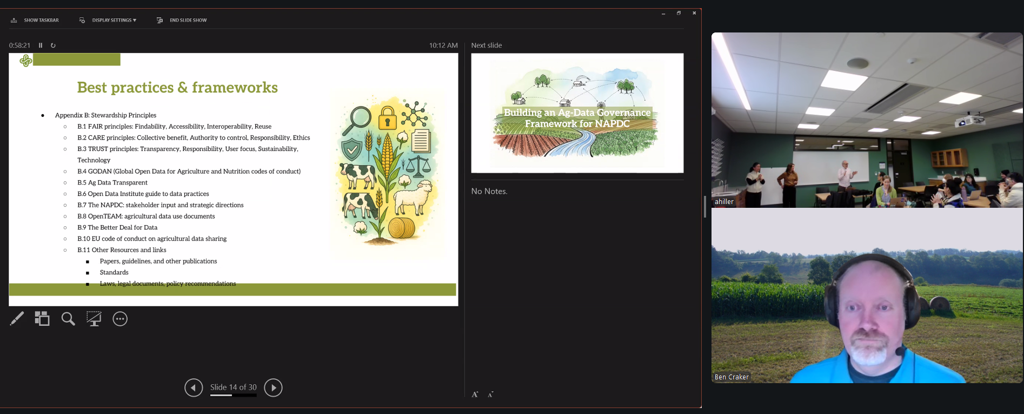Select the ahiller video feed
1024x414 pixels.
click(x=866, y=120)
